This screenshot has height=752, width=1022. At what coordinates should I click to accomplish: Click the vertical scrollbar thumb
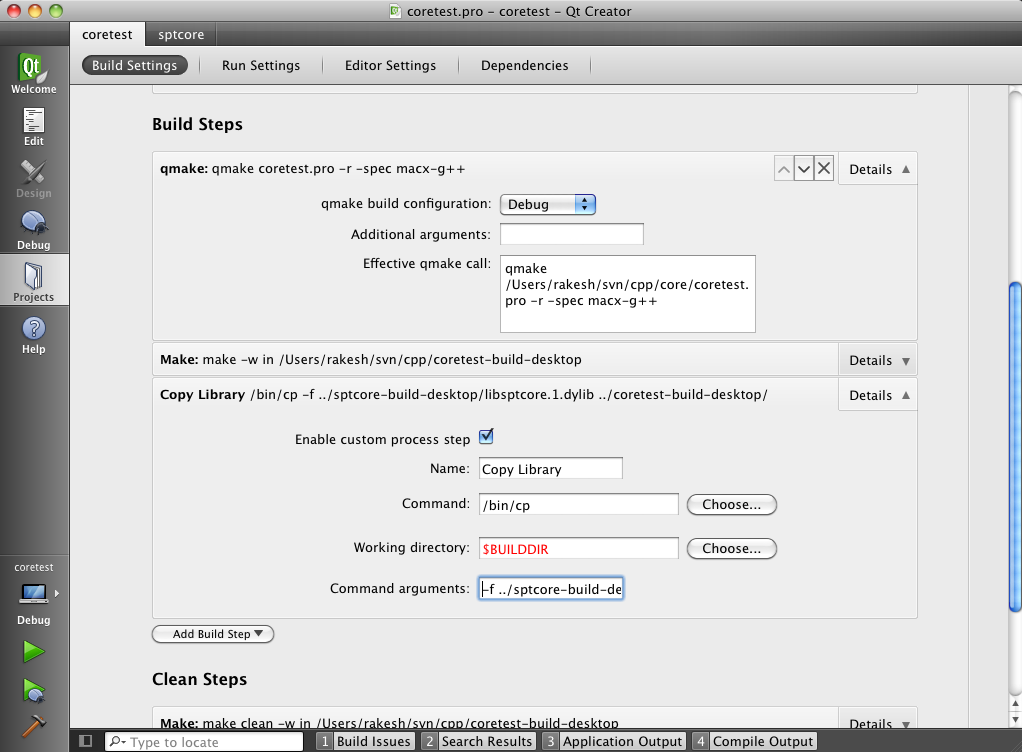point(1015,446)
